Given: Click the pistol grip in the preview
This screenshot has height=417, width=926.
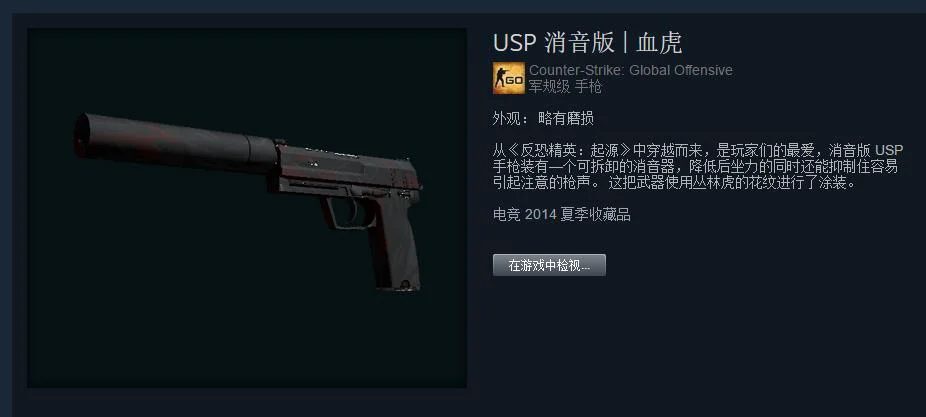Looking at the screenshot, I should pyautogui.click(x=394, y=242).
